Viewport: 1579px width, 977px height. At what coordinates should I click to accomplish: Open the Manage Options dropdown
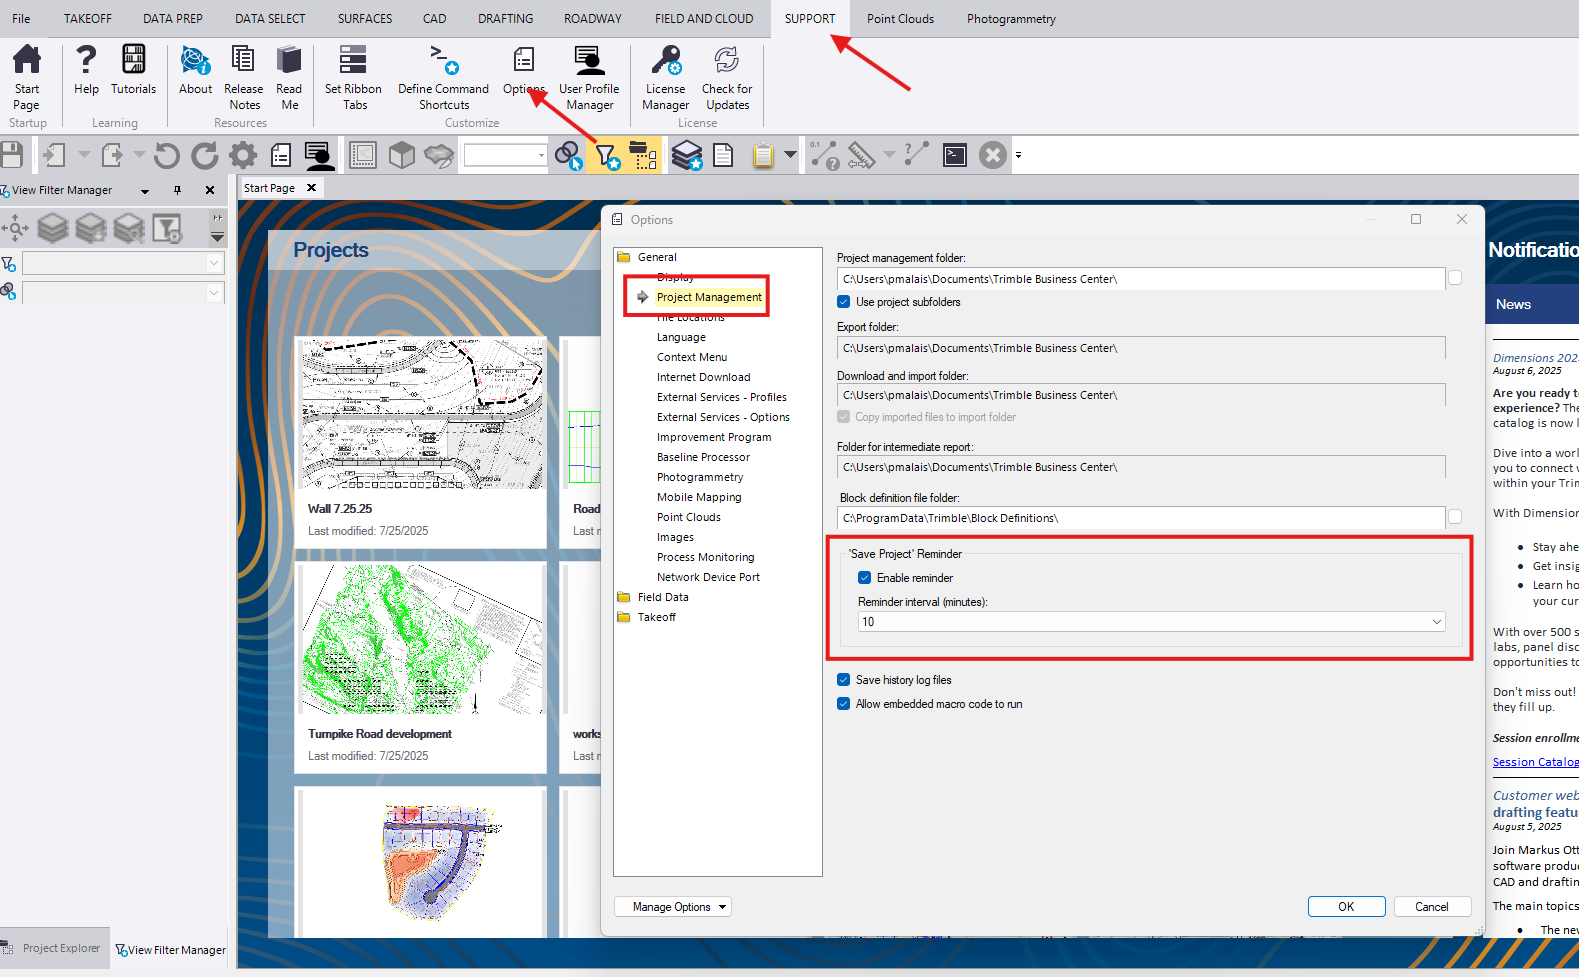point(672,907)
